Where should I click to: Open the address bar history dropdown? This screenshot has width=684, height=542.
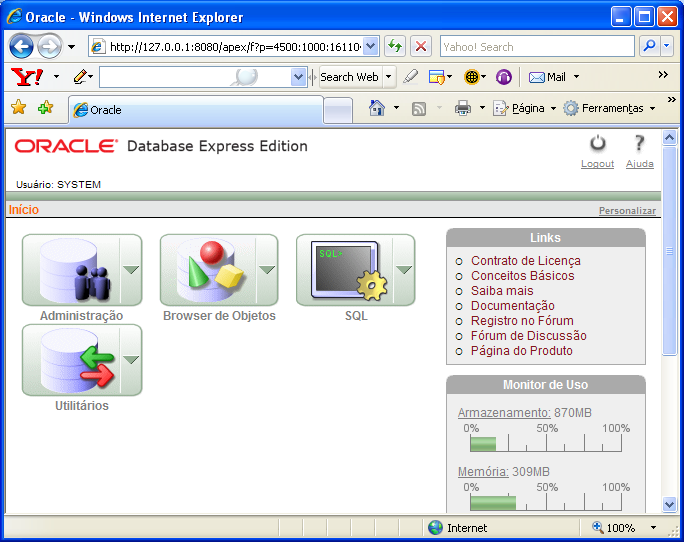pyautogui.click(x=370, y=46)
